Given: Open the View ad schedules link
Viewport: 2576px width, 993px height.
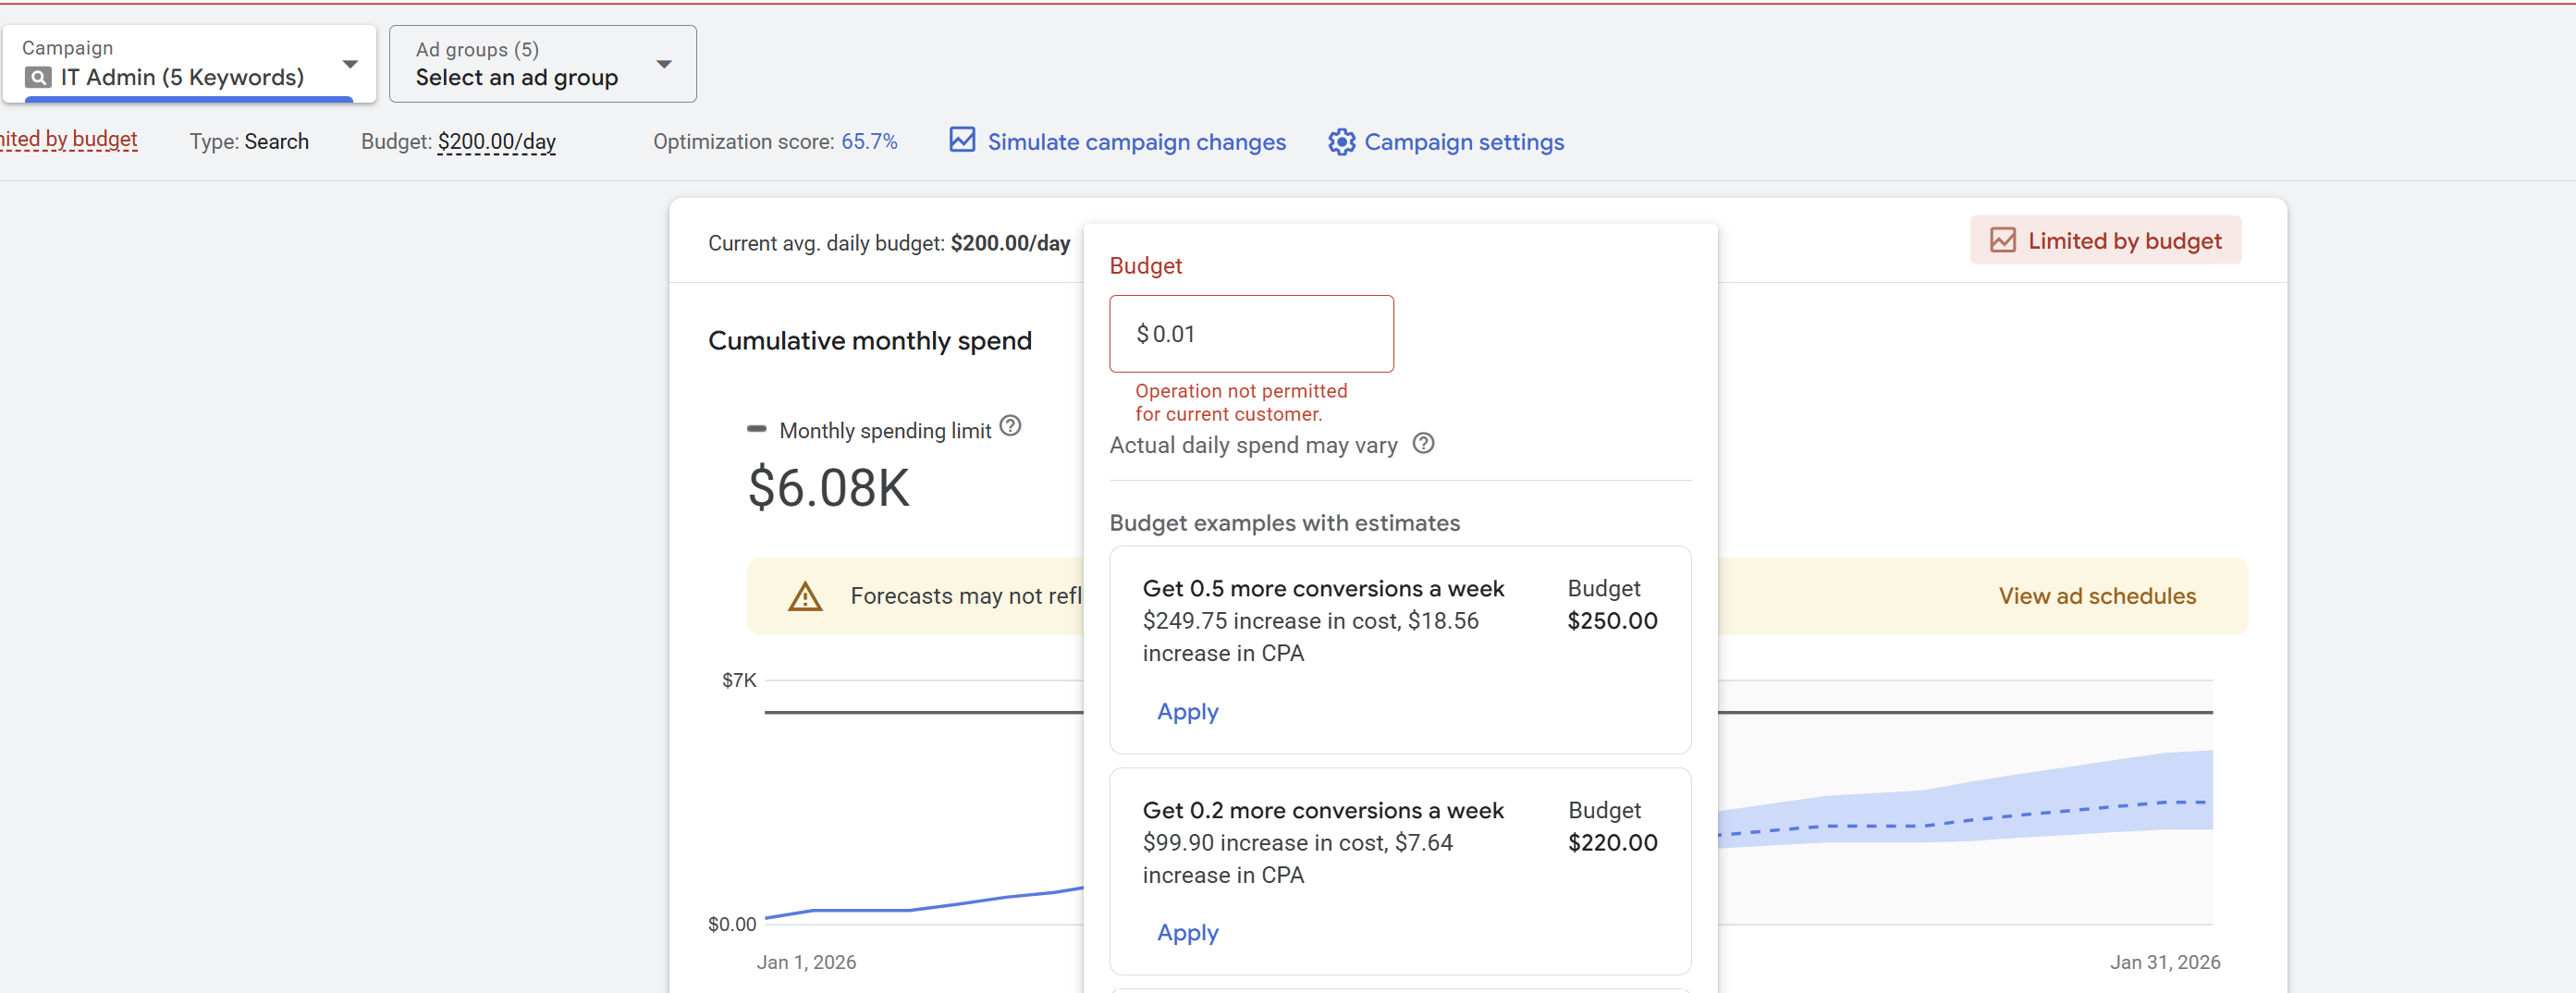Looking at the screenshot, I should point(2096,596).
